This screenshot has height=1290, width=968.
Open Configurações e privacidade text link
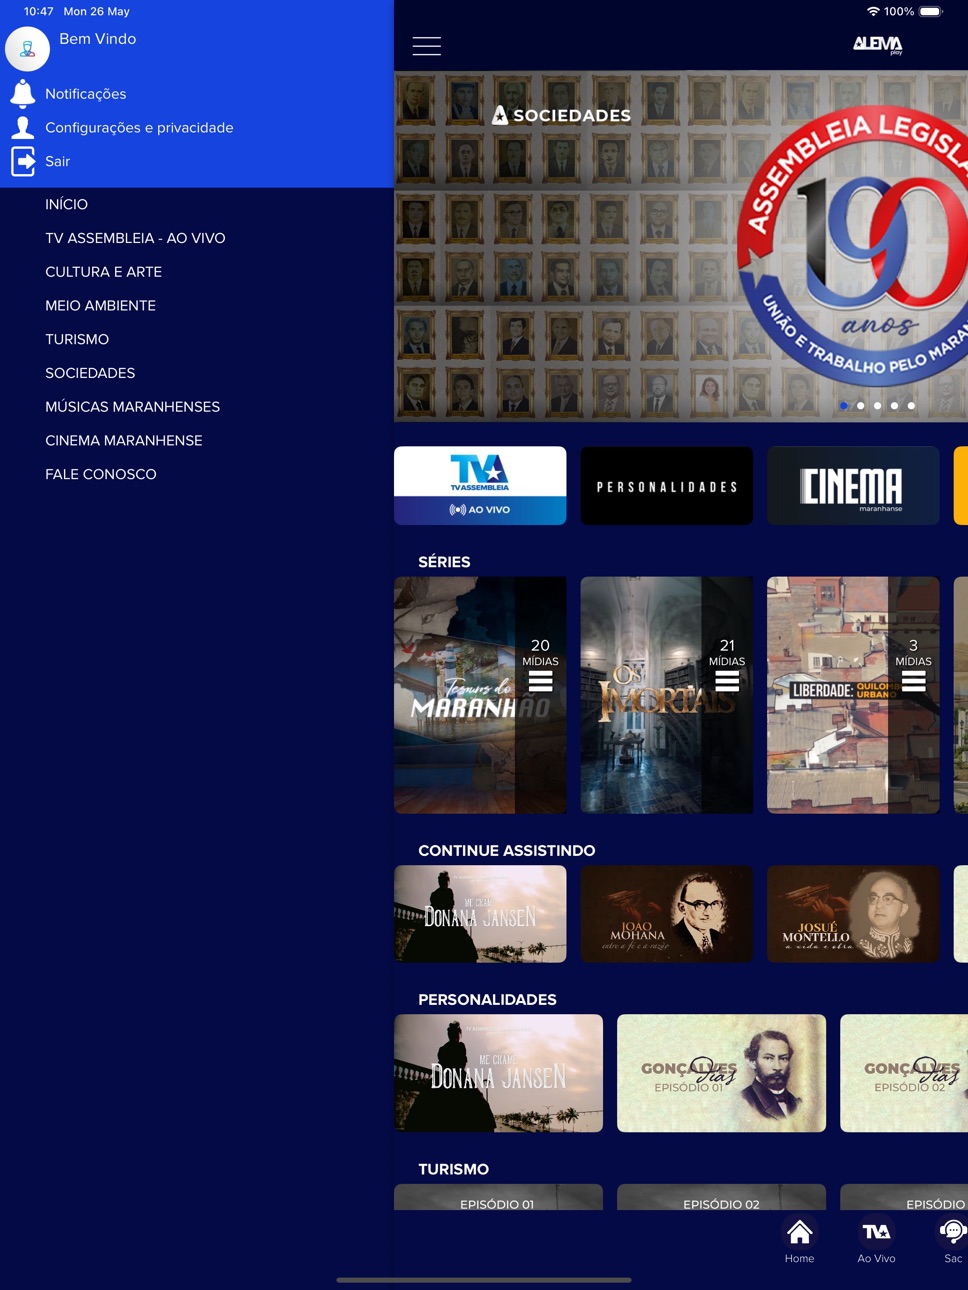tap(139, 128)
